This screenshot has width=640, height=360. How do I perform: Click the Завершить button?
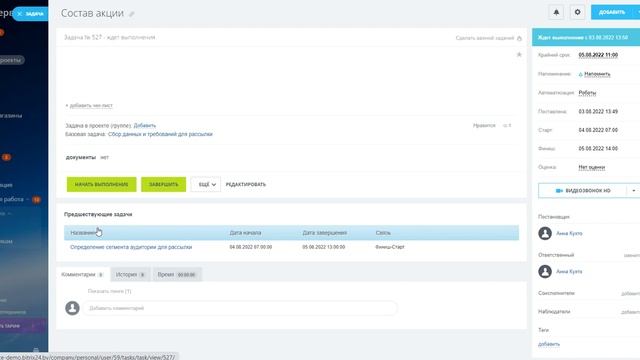pos(163,184)
